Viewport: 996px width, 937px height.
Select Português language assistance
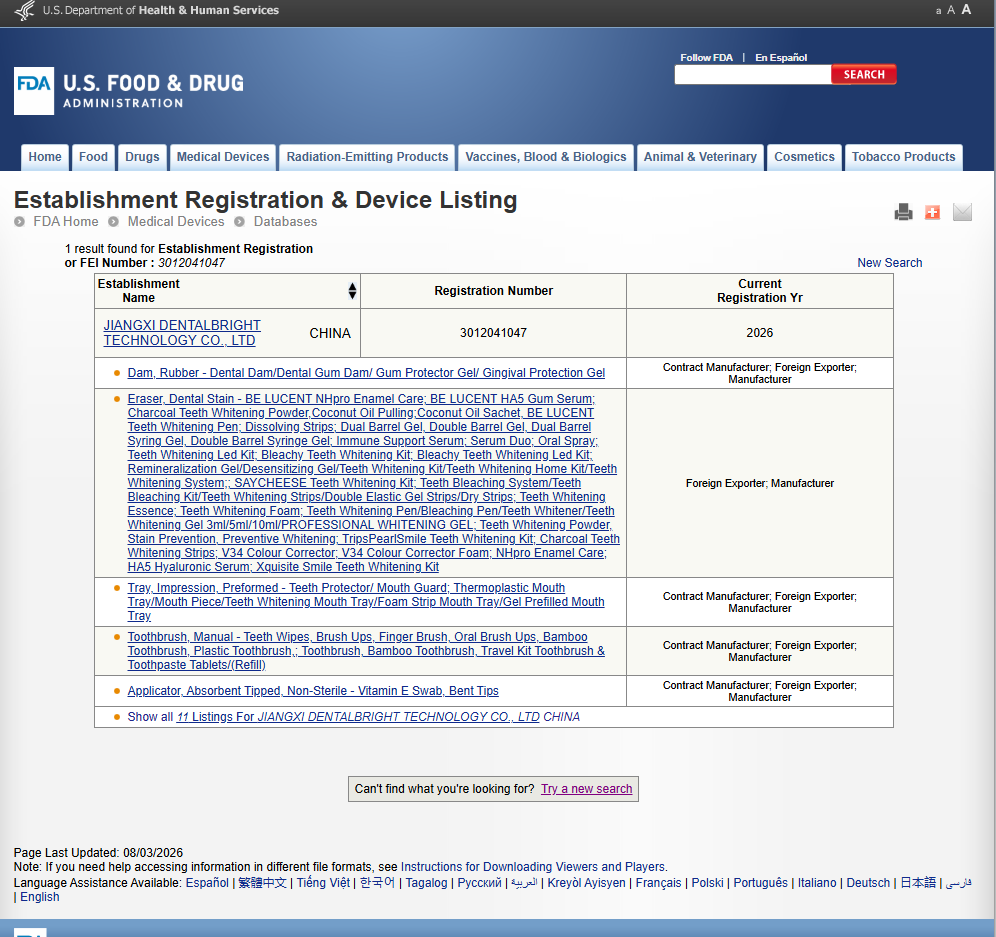coord(760,883)
